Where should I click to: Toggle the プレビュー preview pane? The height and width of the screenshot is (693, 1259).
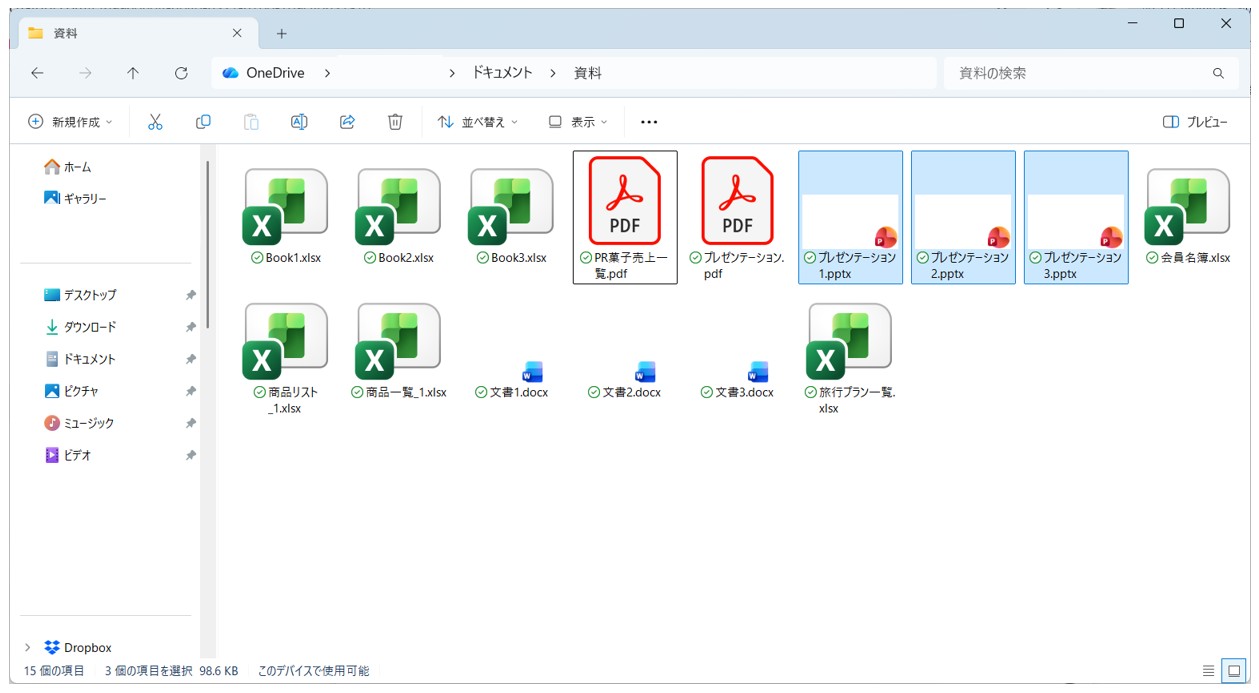[1195, 122]
